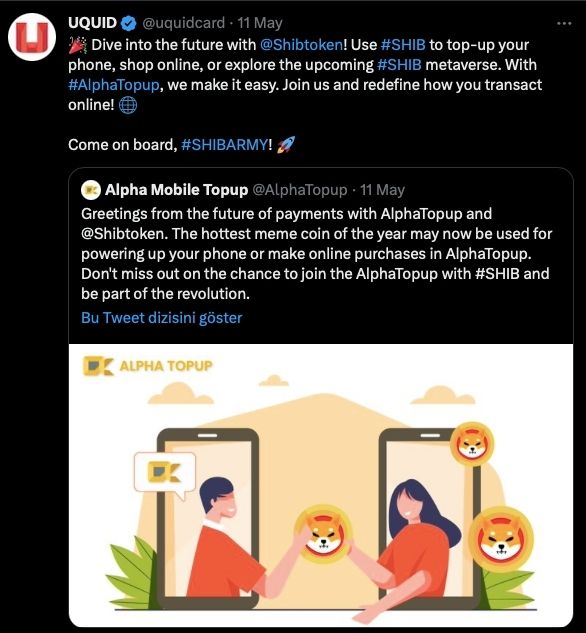Open the quoted tweet's illustration image
The height and width of the screenshot is (633, 586).
pos(321,485)
